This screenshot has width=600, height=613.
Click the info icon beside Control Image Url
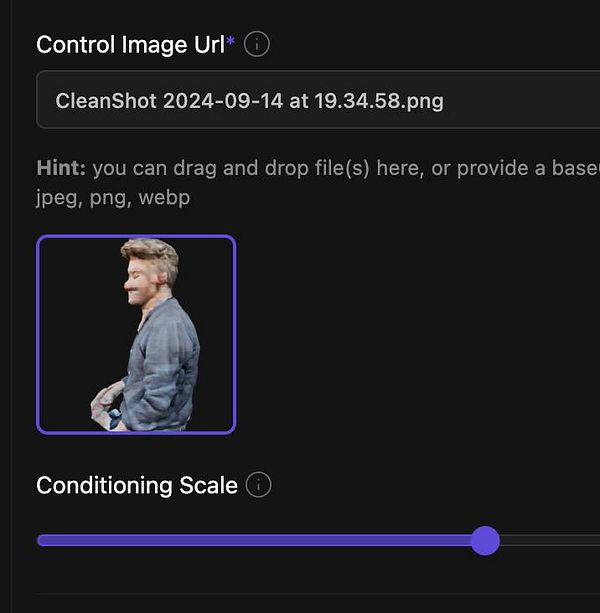pos(257,45)
